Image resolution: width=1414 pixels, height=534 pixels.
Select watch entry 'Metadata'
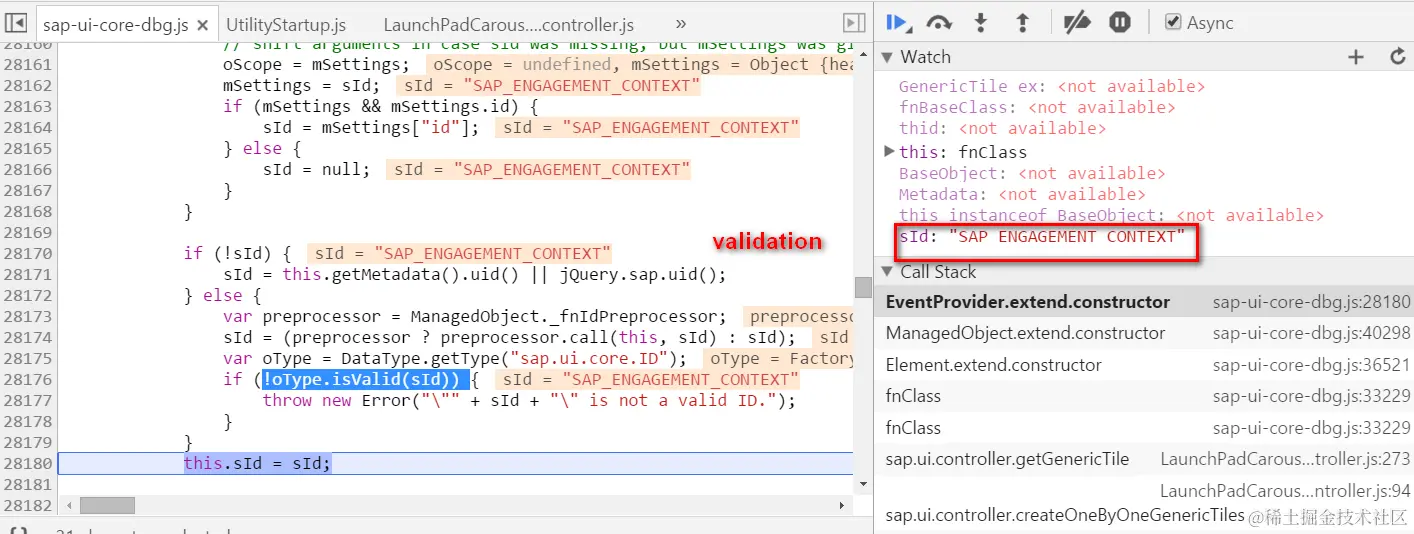tap(1022, 194)
